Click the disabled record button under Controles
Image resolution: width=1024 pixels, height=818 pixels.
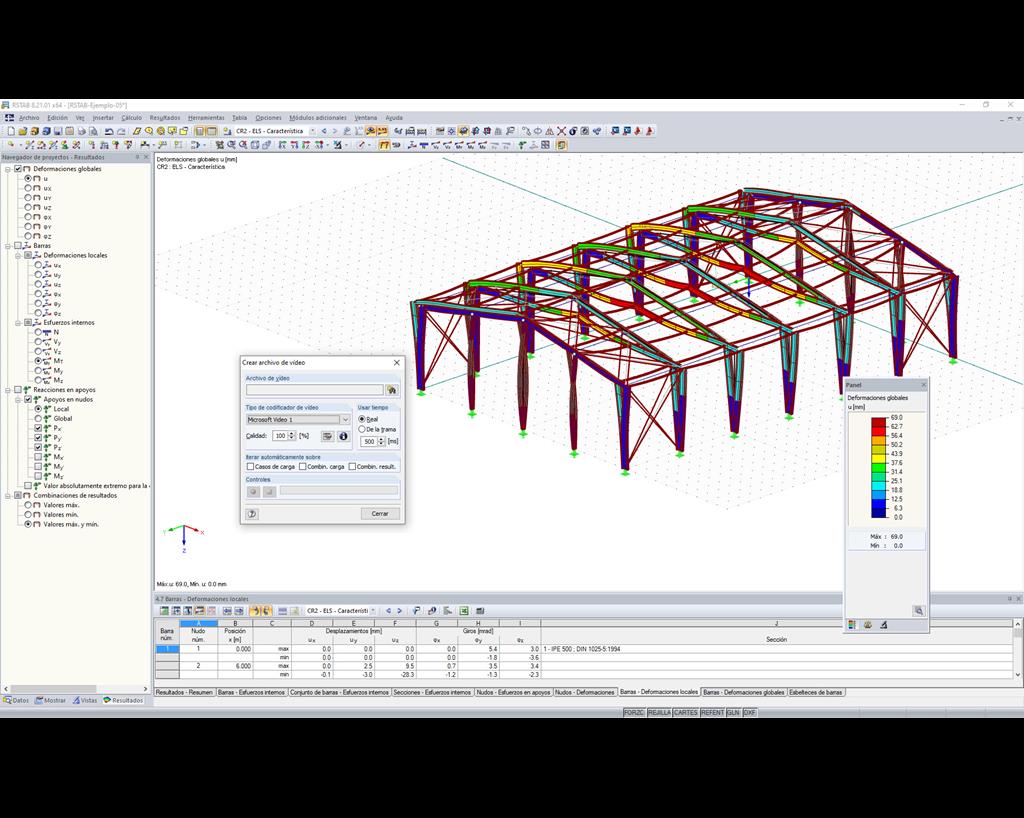pyautogui.click(x=253, y=491)
